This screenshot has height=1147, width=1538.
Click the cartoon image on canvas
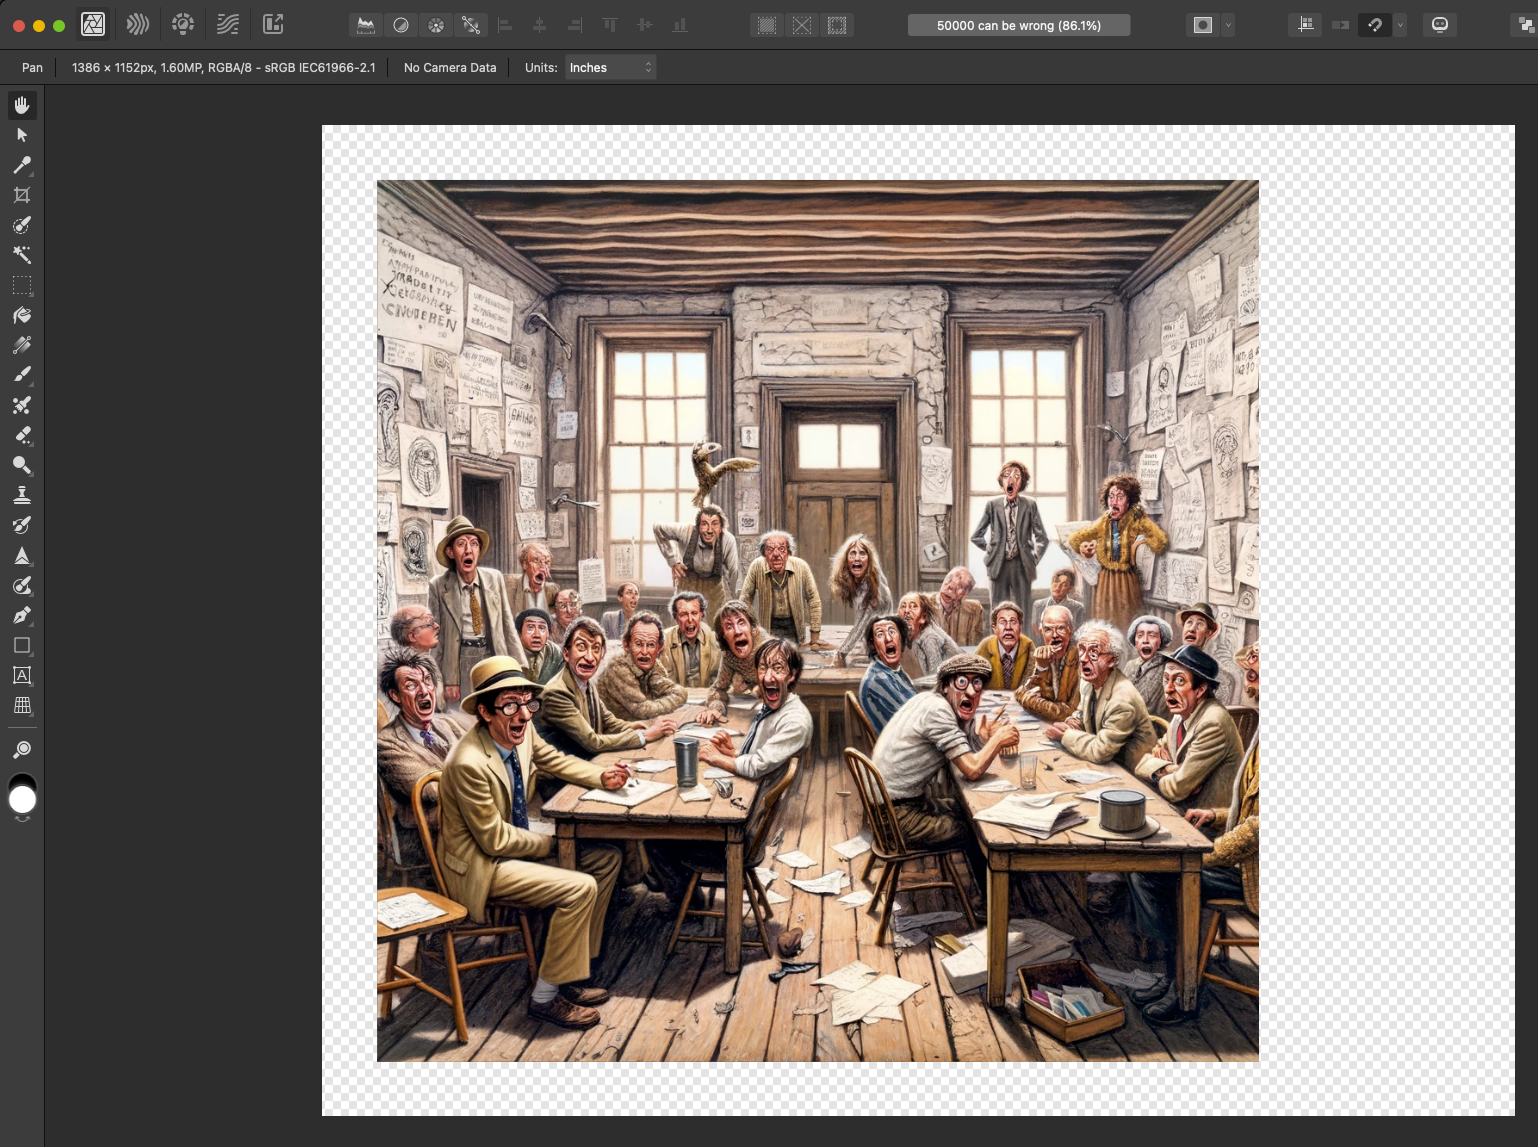click(817, 620)
